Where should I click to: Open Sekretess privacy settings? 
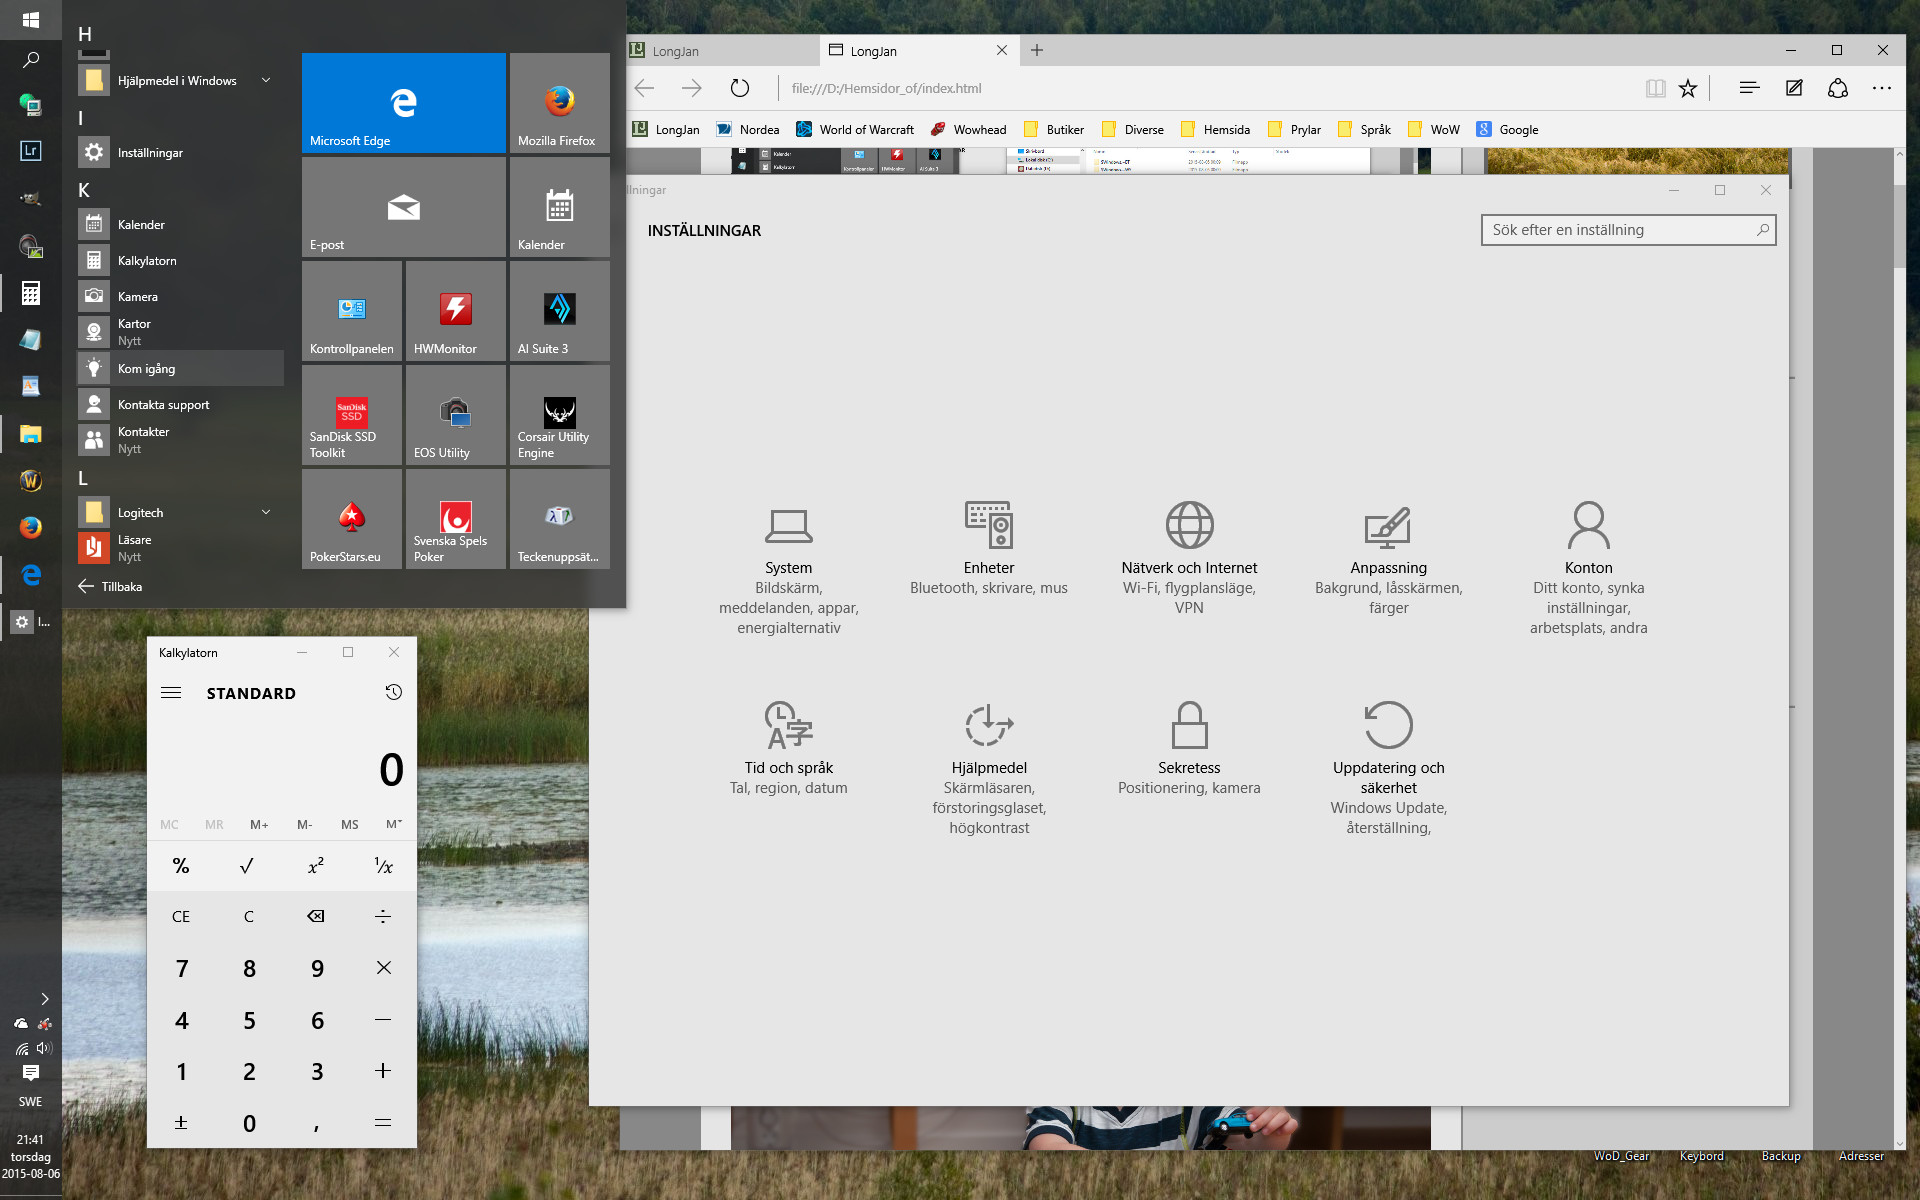(x=1189, y=748)
